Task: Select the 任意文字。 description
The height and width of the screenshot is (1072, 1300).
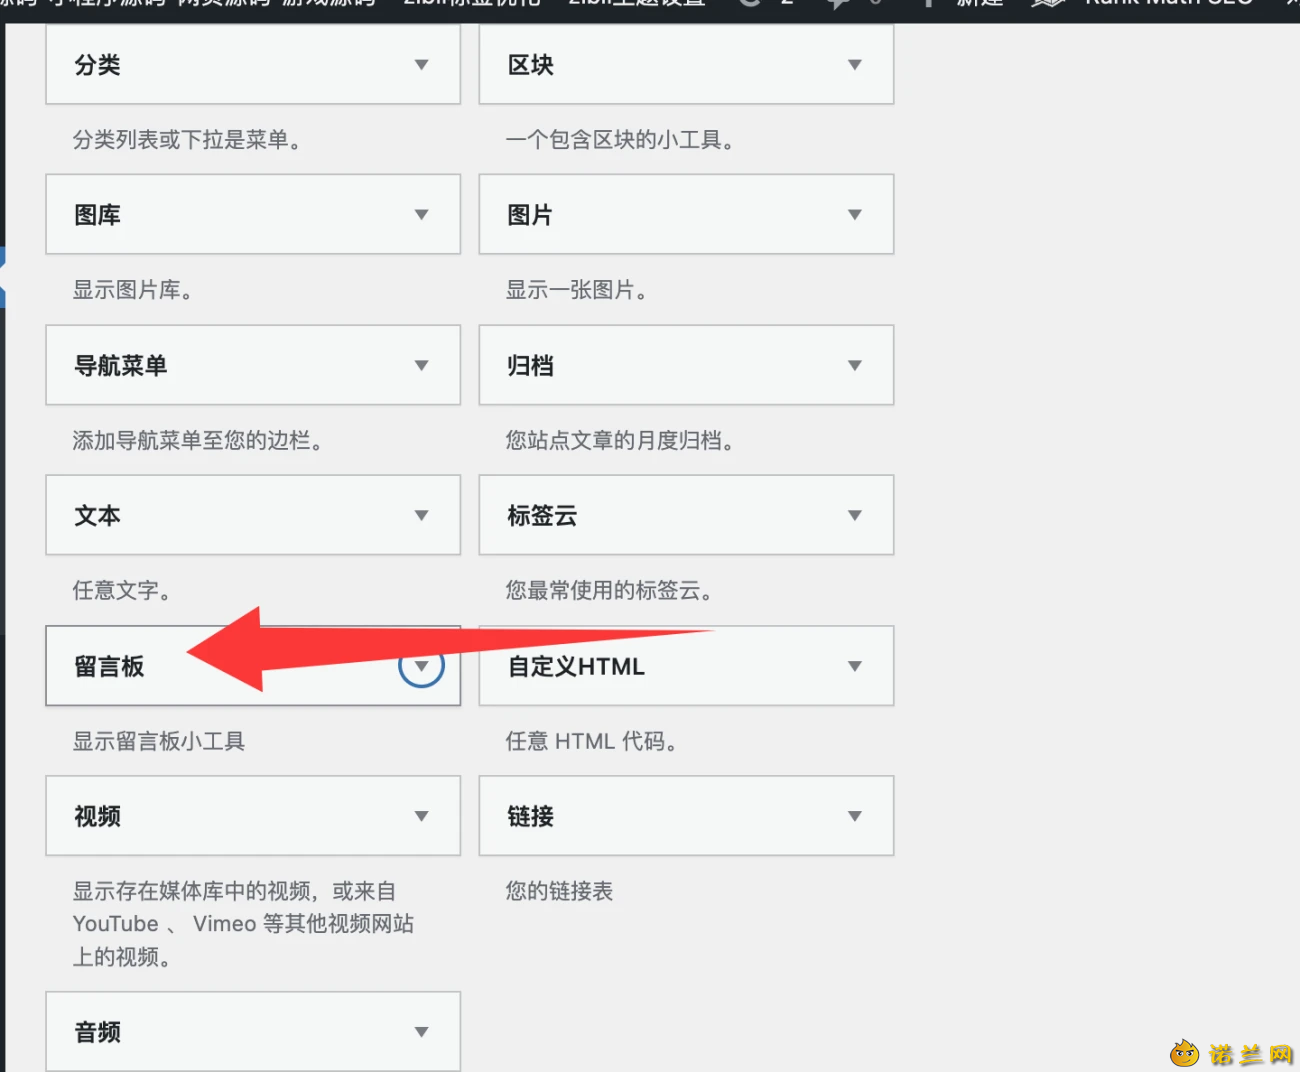Action: click(122, 591)
